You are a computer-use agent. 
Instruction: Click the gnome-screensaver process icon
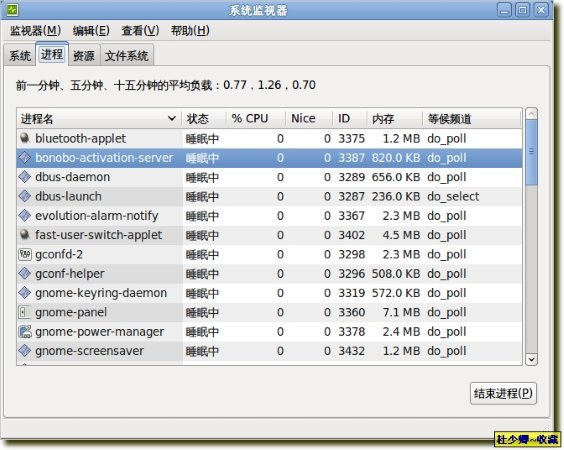(24, 351)
